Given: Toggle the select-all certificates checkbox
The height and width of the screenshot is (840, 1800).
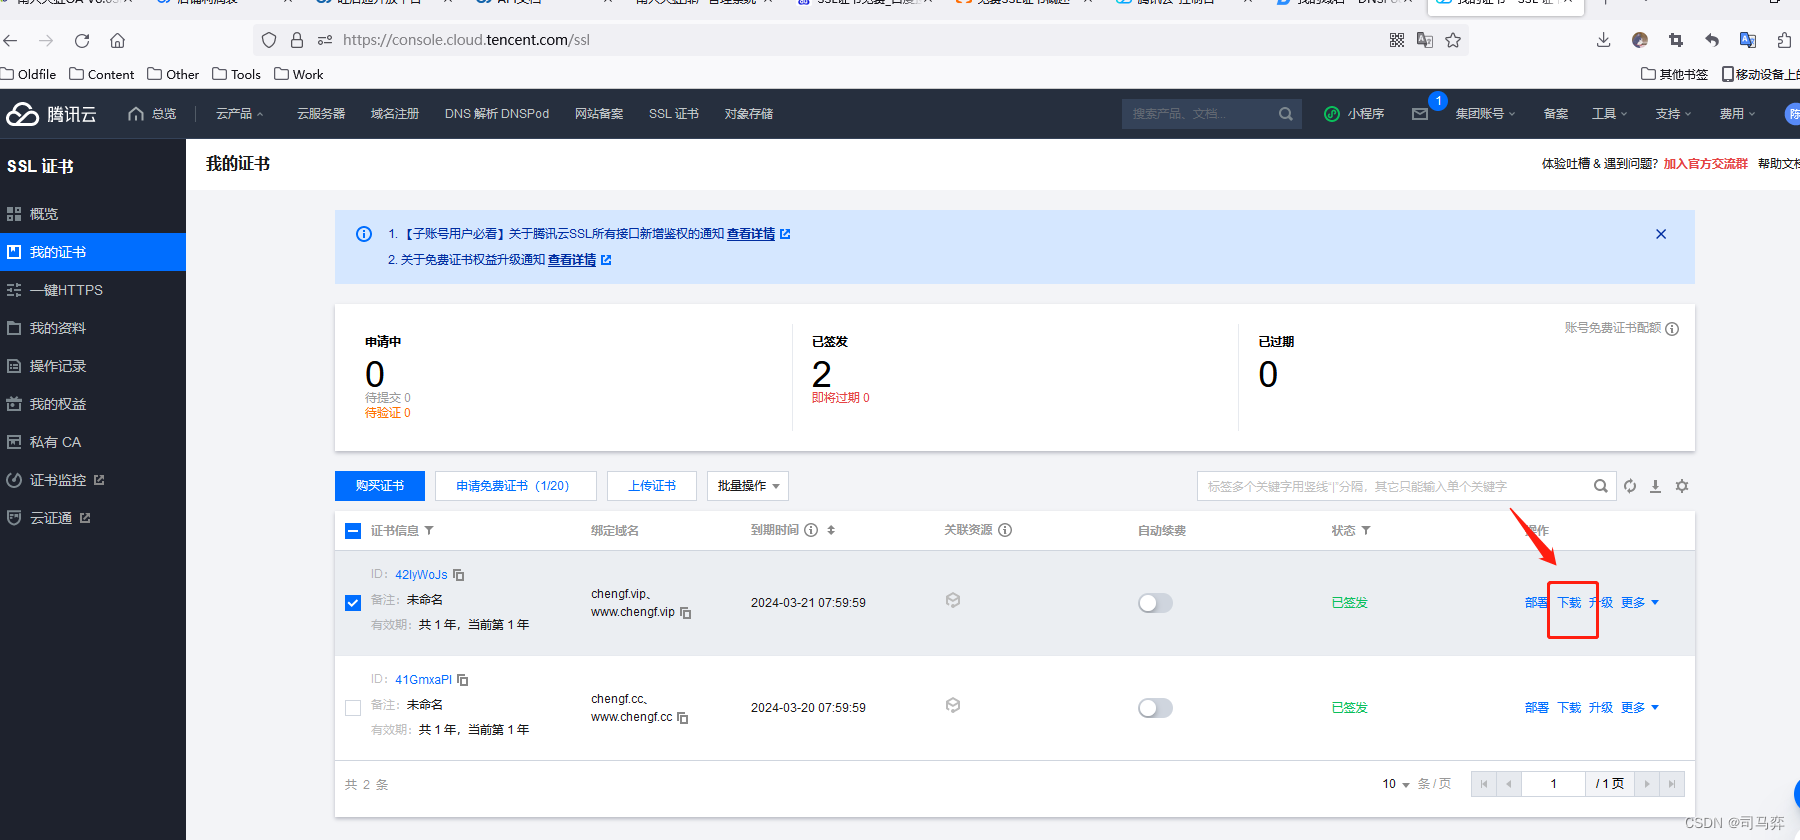Looking at the screenshot, I should [x=353, y=531].
